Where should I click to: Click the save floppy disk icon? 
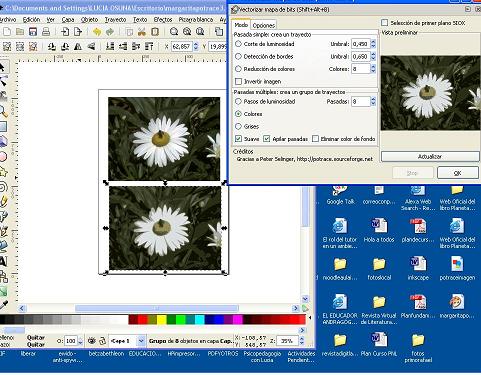[33, 32]
